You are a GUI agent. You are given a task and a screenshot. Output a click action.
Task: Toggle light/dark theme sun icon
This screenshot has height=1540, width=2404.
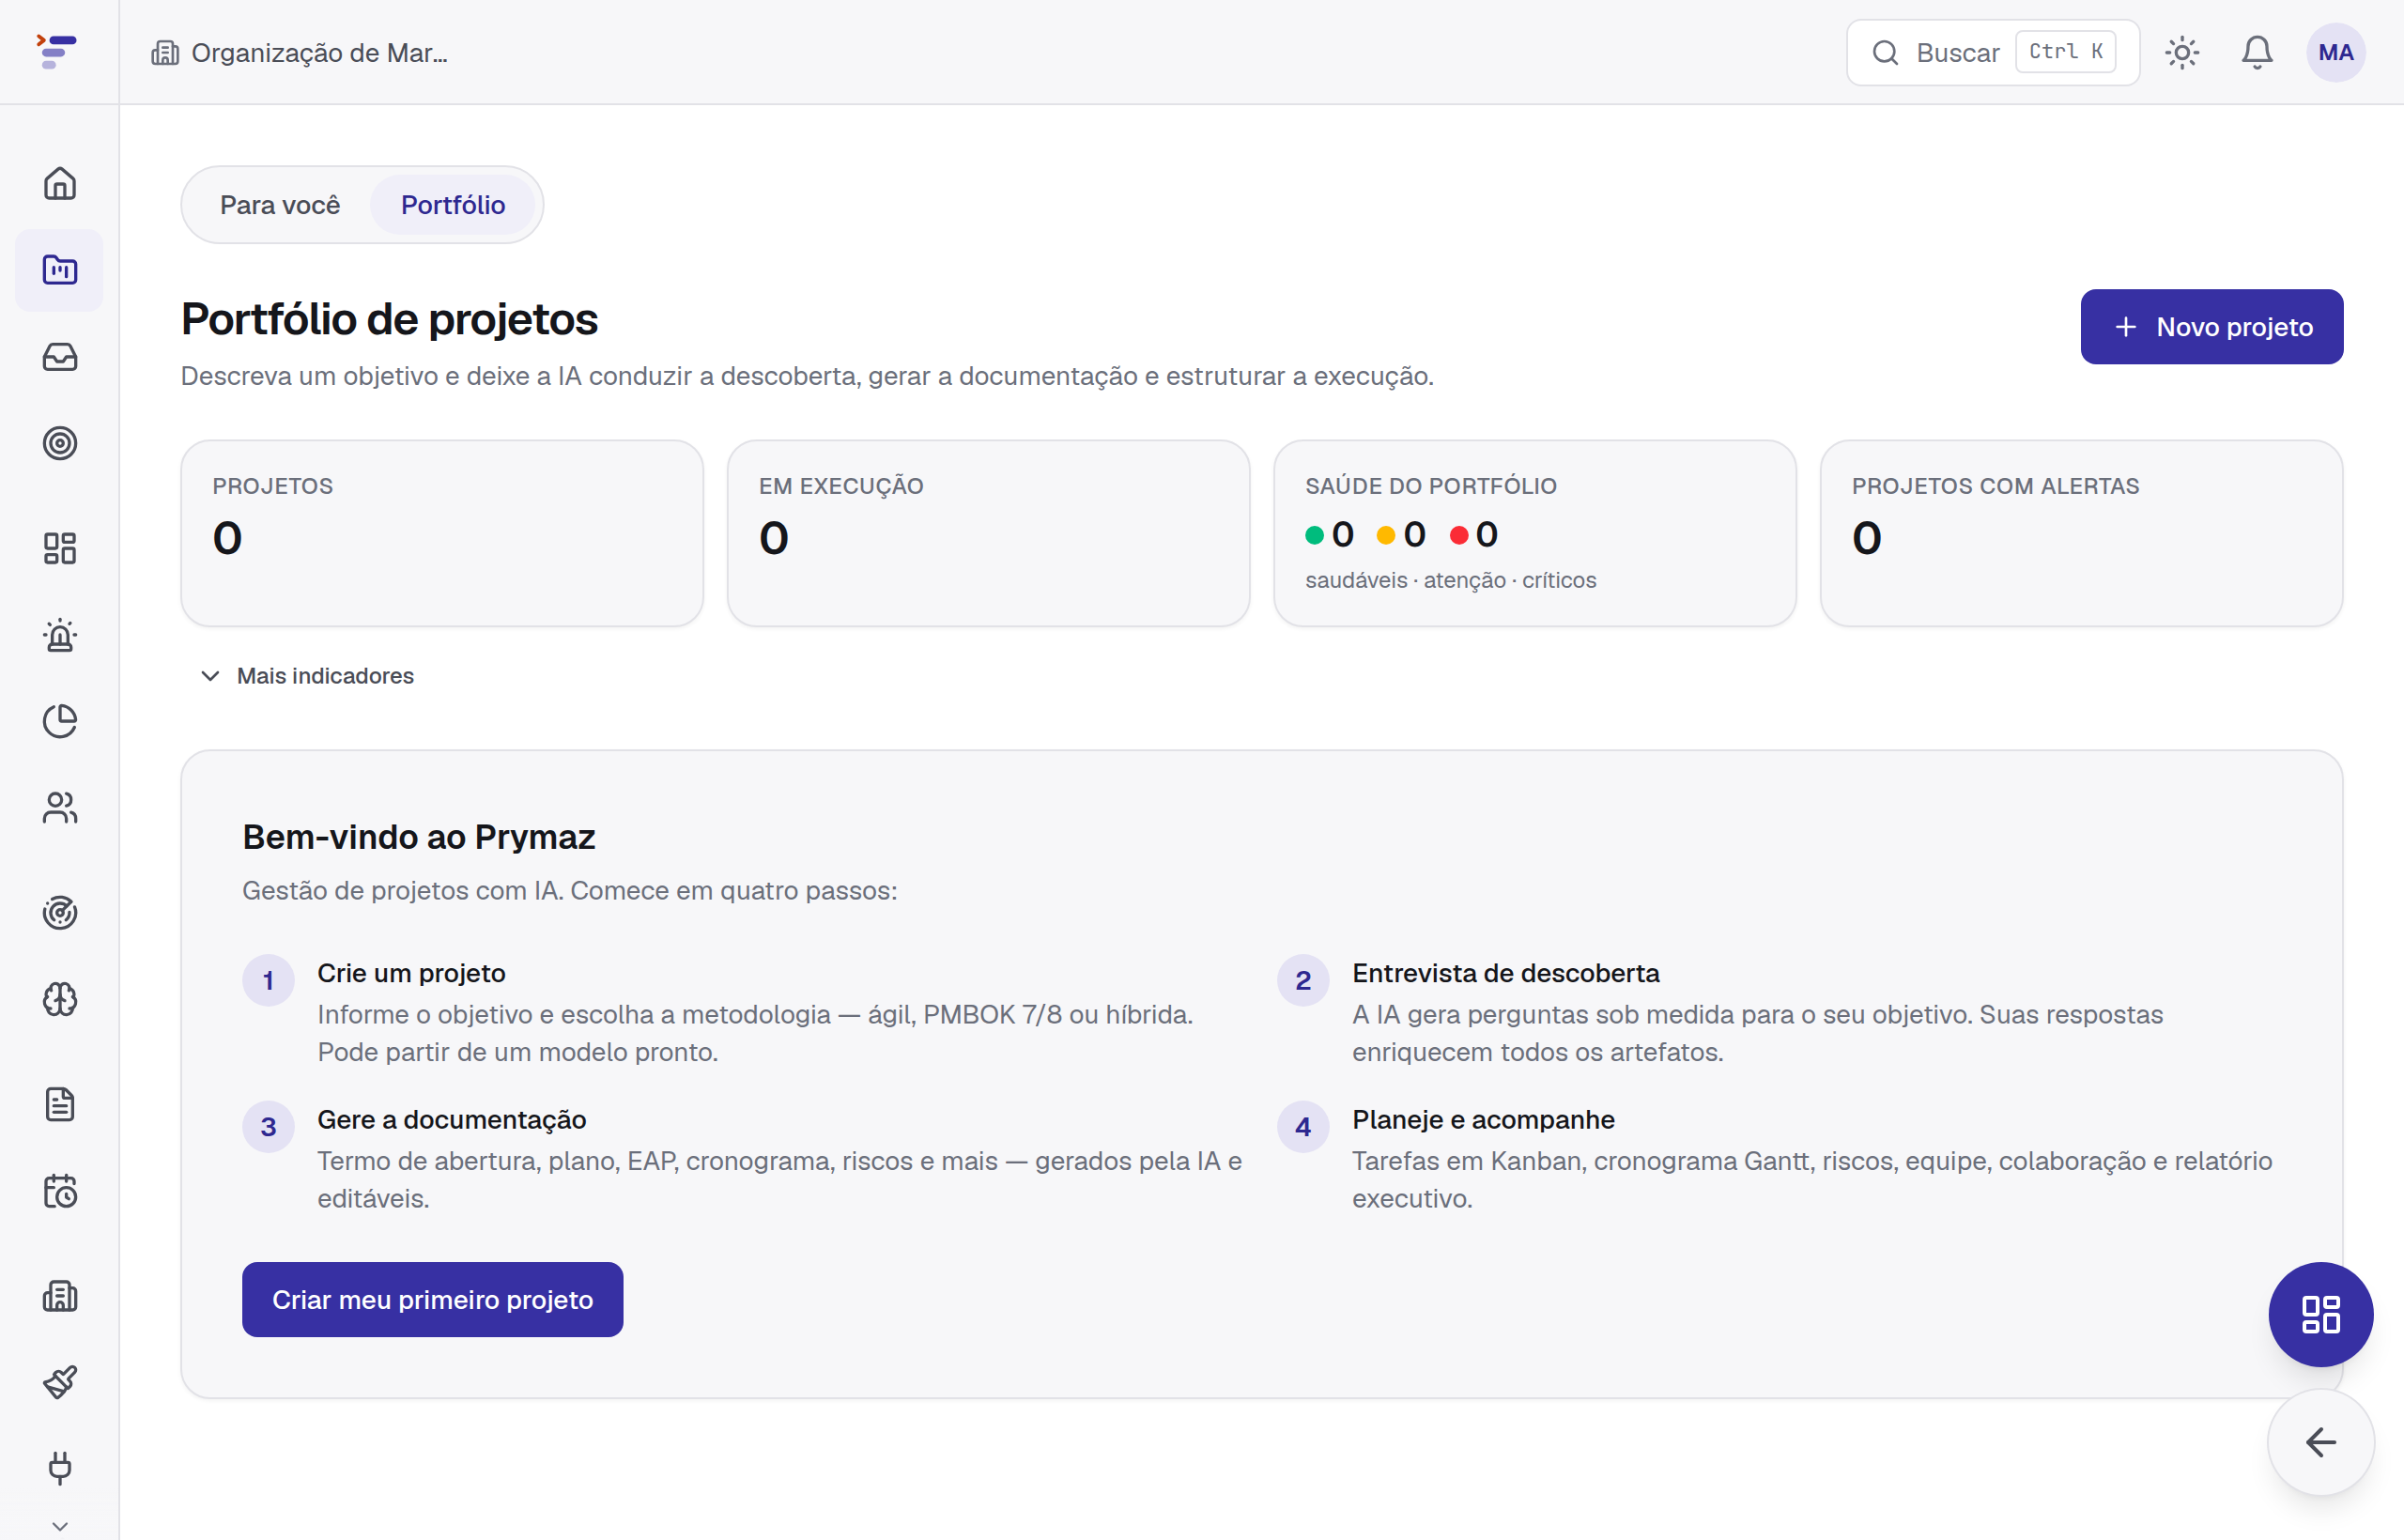2182,52
